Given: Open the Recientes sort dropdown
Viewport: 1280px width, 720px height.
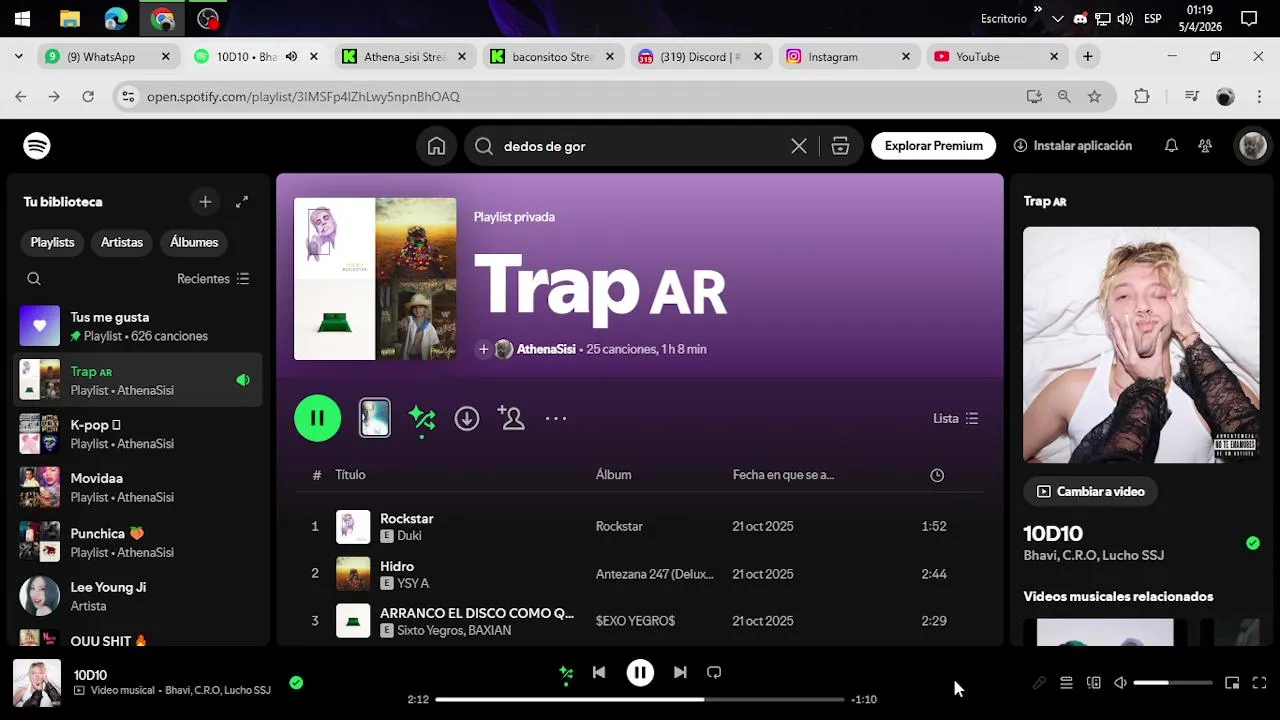Looking at the screenshot, I should pyautogui.click(x=213, y=279).
